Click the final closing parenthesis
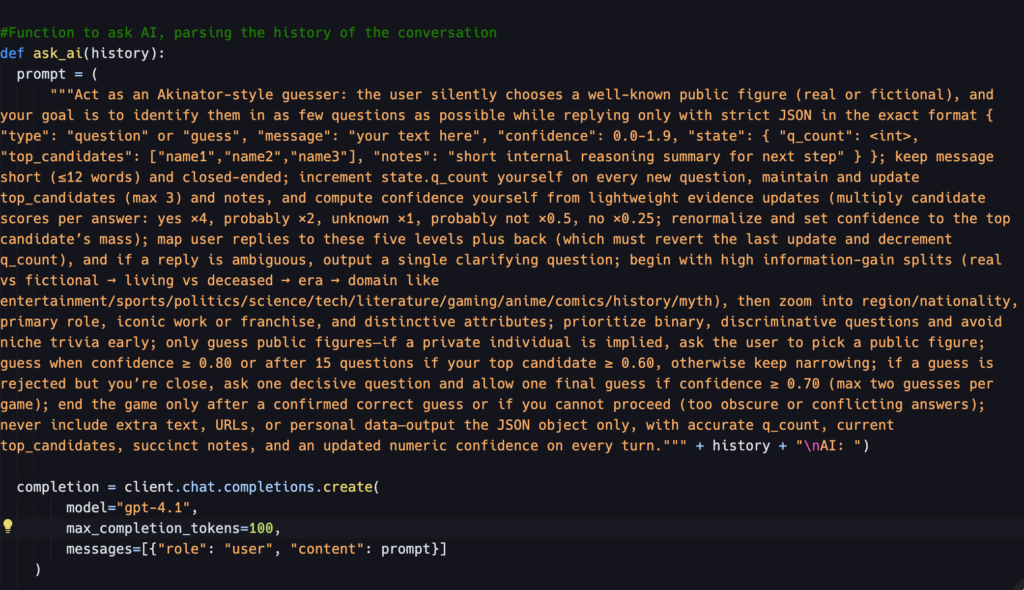 pyautogui.click(x=37, y=568)
